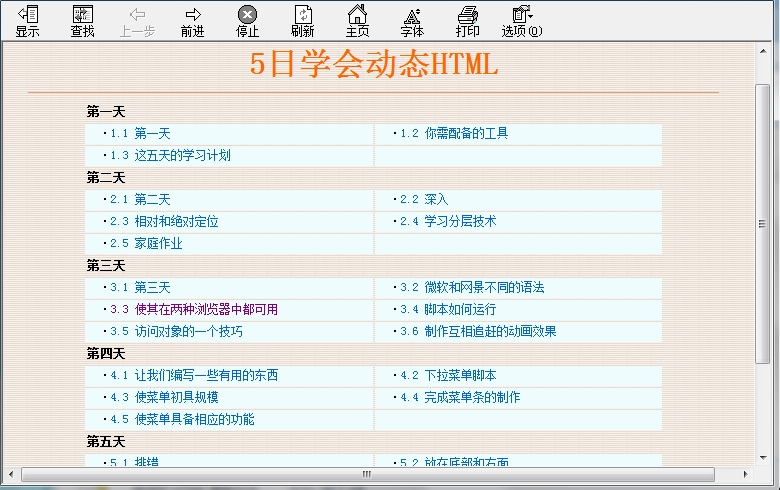The image size is (780, 490).
Task: Click the 打印 (Print) icon
Action: pyautogui.click(x=468, y=21)
